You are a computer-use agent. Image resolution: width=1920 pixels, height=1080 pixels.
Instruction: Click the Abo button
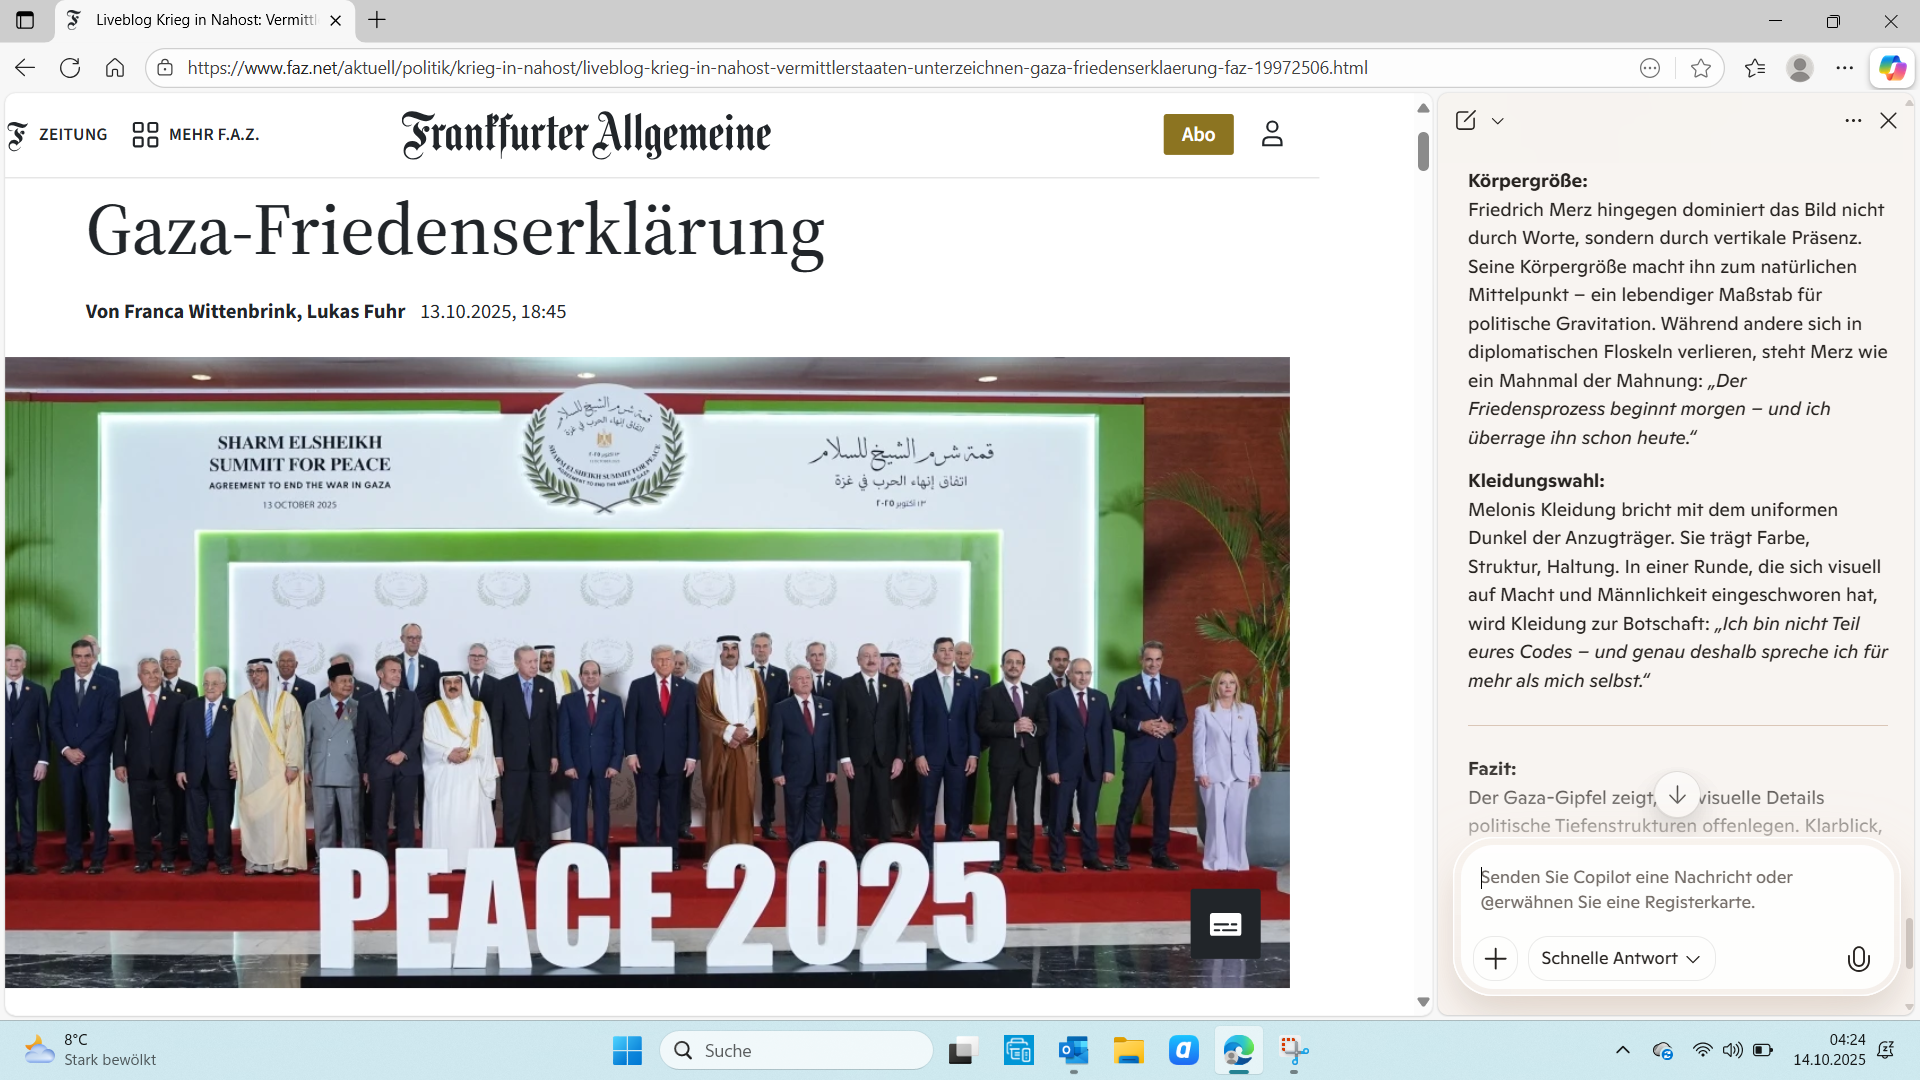[1197, 135]
